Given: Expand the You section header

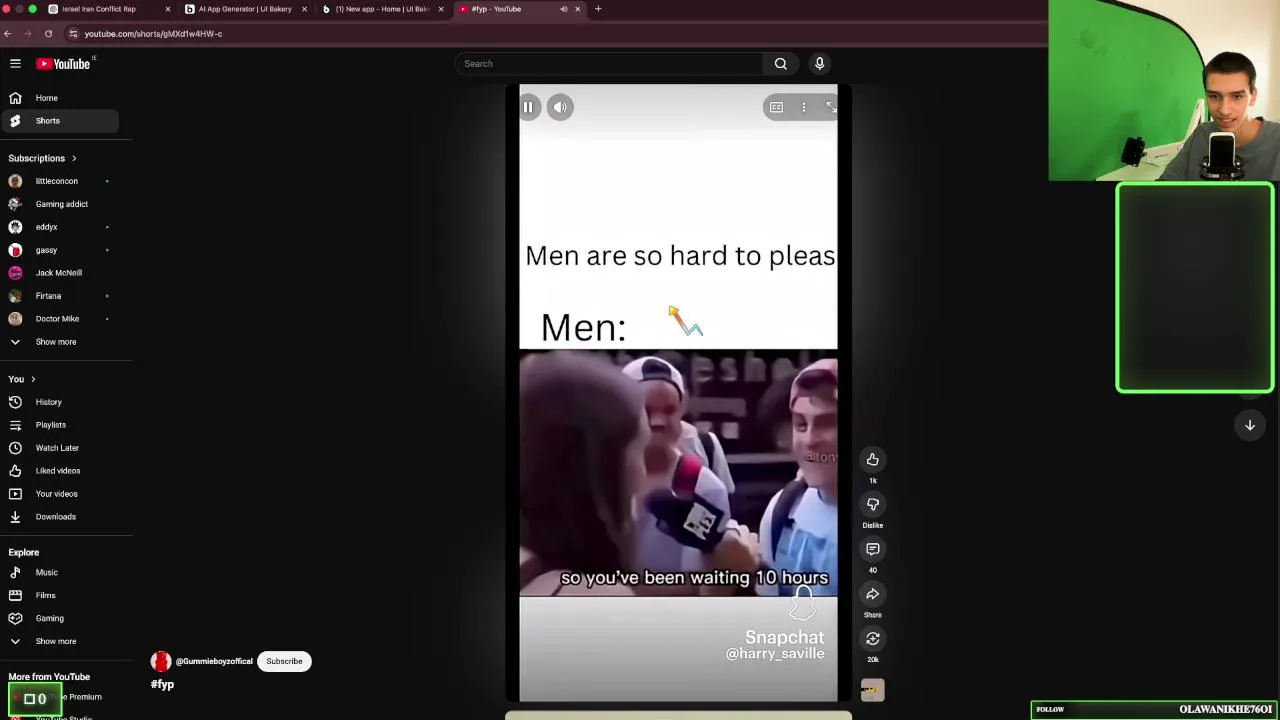Looking at the screenshot, I should tap(22, 379).
